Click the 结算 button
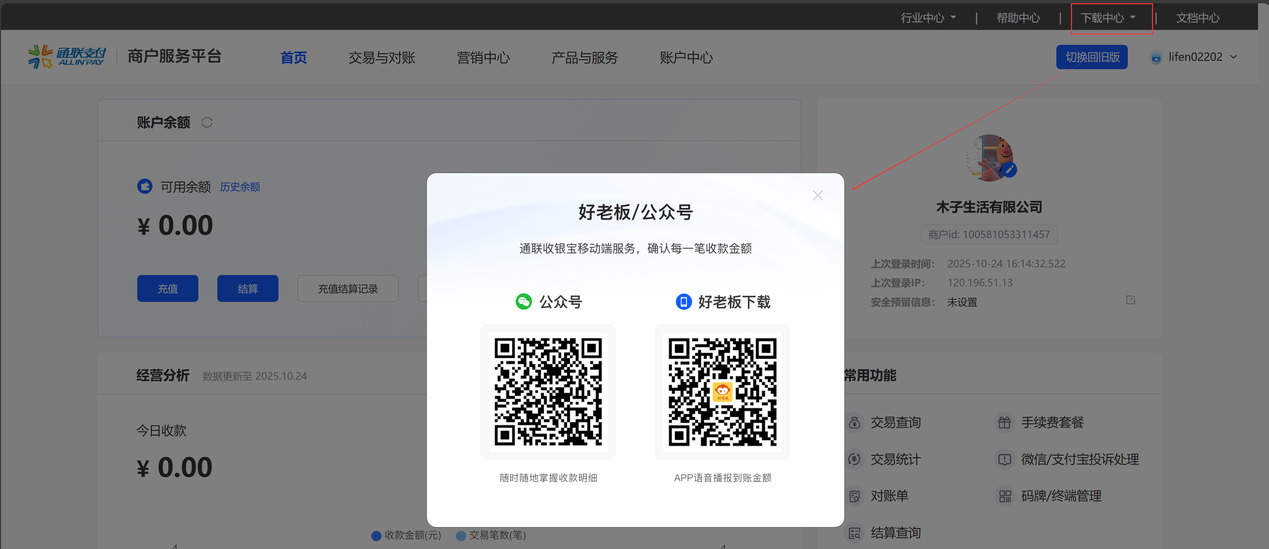The width and height of the screenshot is (1269, 549). point(247,289)
